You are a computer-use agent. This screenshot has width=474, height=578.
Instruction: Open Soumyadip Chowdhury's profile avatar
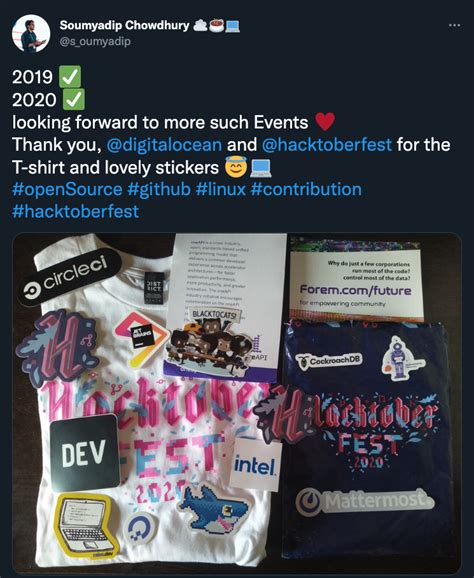point(31,34)
